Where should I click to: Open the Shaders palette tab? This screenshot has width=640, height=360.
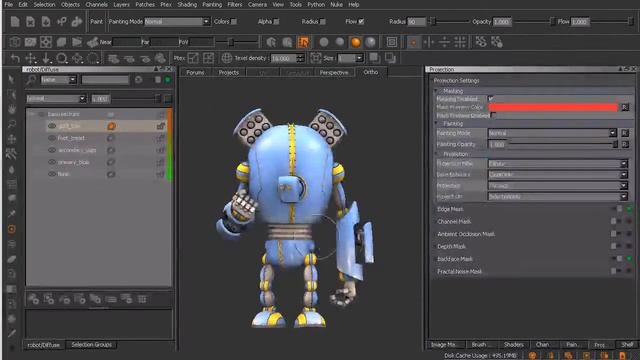(513, 344)
